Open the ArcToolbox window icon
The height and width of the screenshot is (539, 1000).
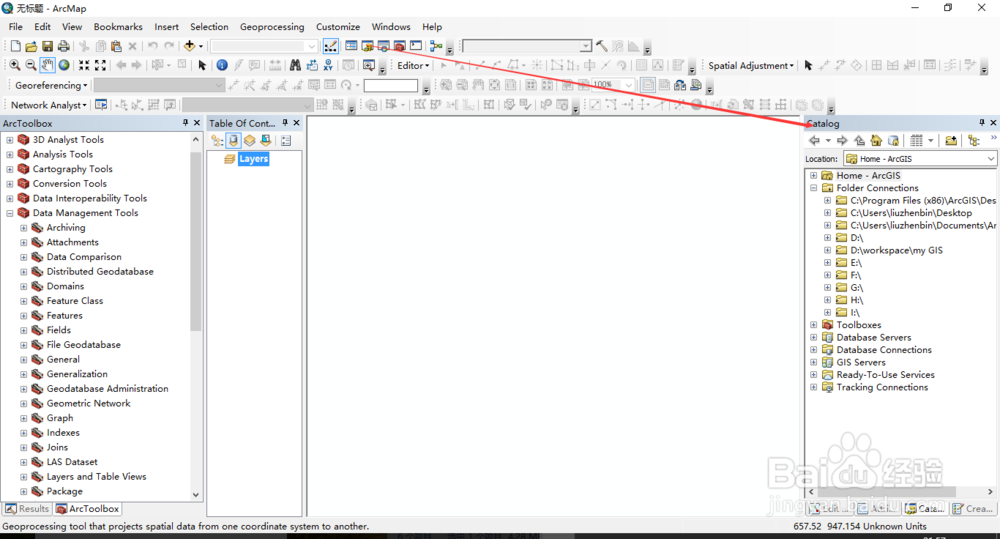pyautogui.click(x=399, y=46)
